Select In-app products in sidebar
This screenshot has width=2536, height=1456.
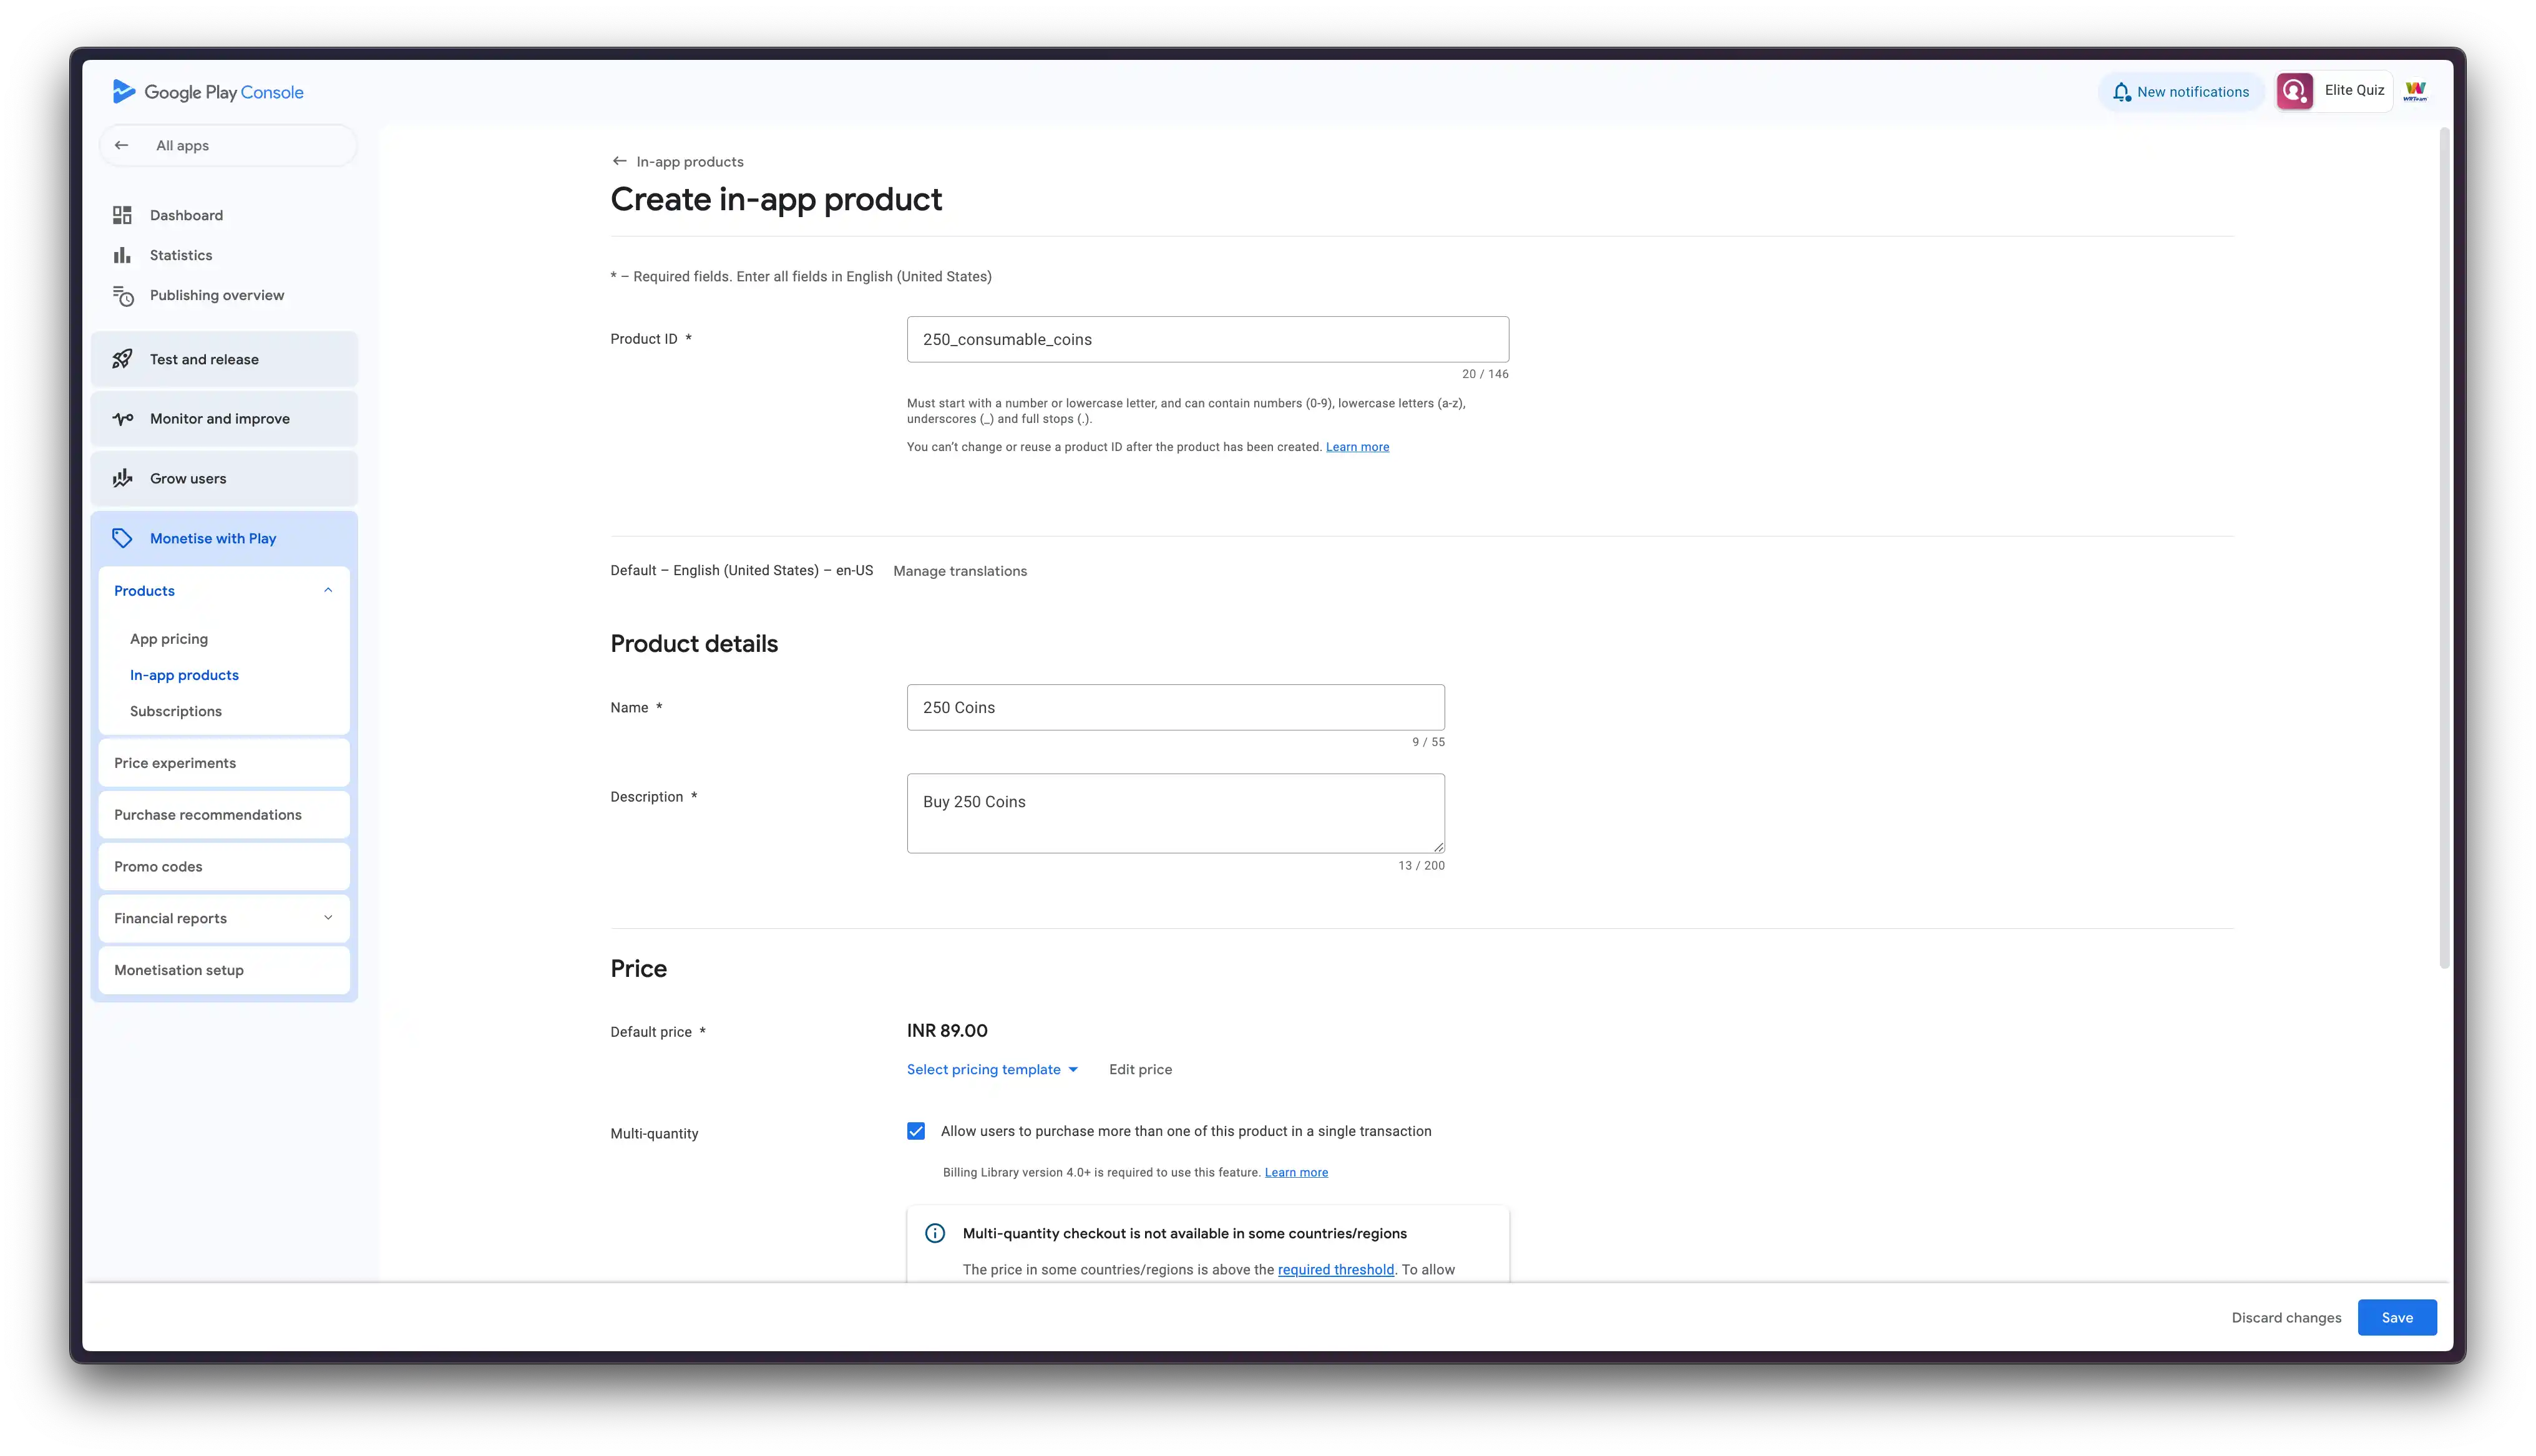pyautogui.click(x=184, y=675)
